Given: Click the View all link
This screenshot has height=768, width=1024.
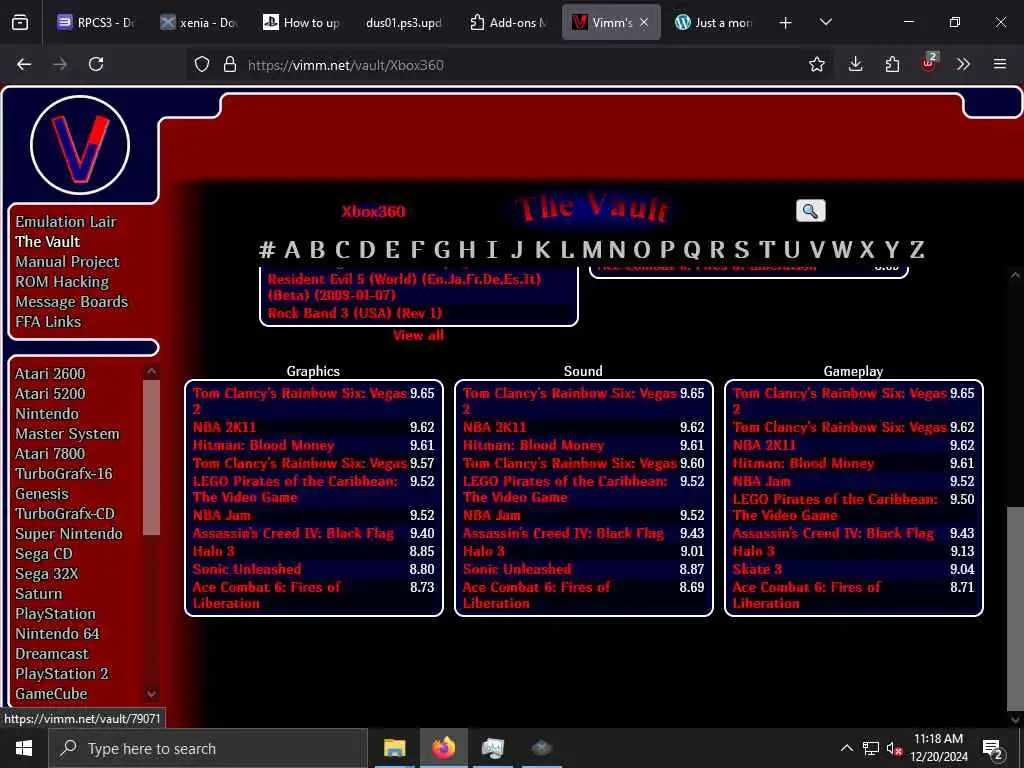Looking at the screenshot, I should tap(418, 335).
